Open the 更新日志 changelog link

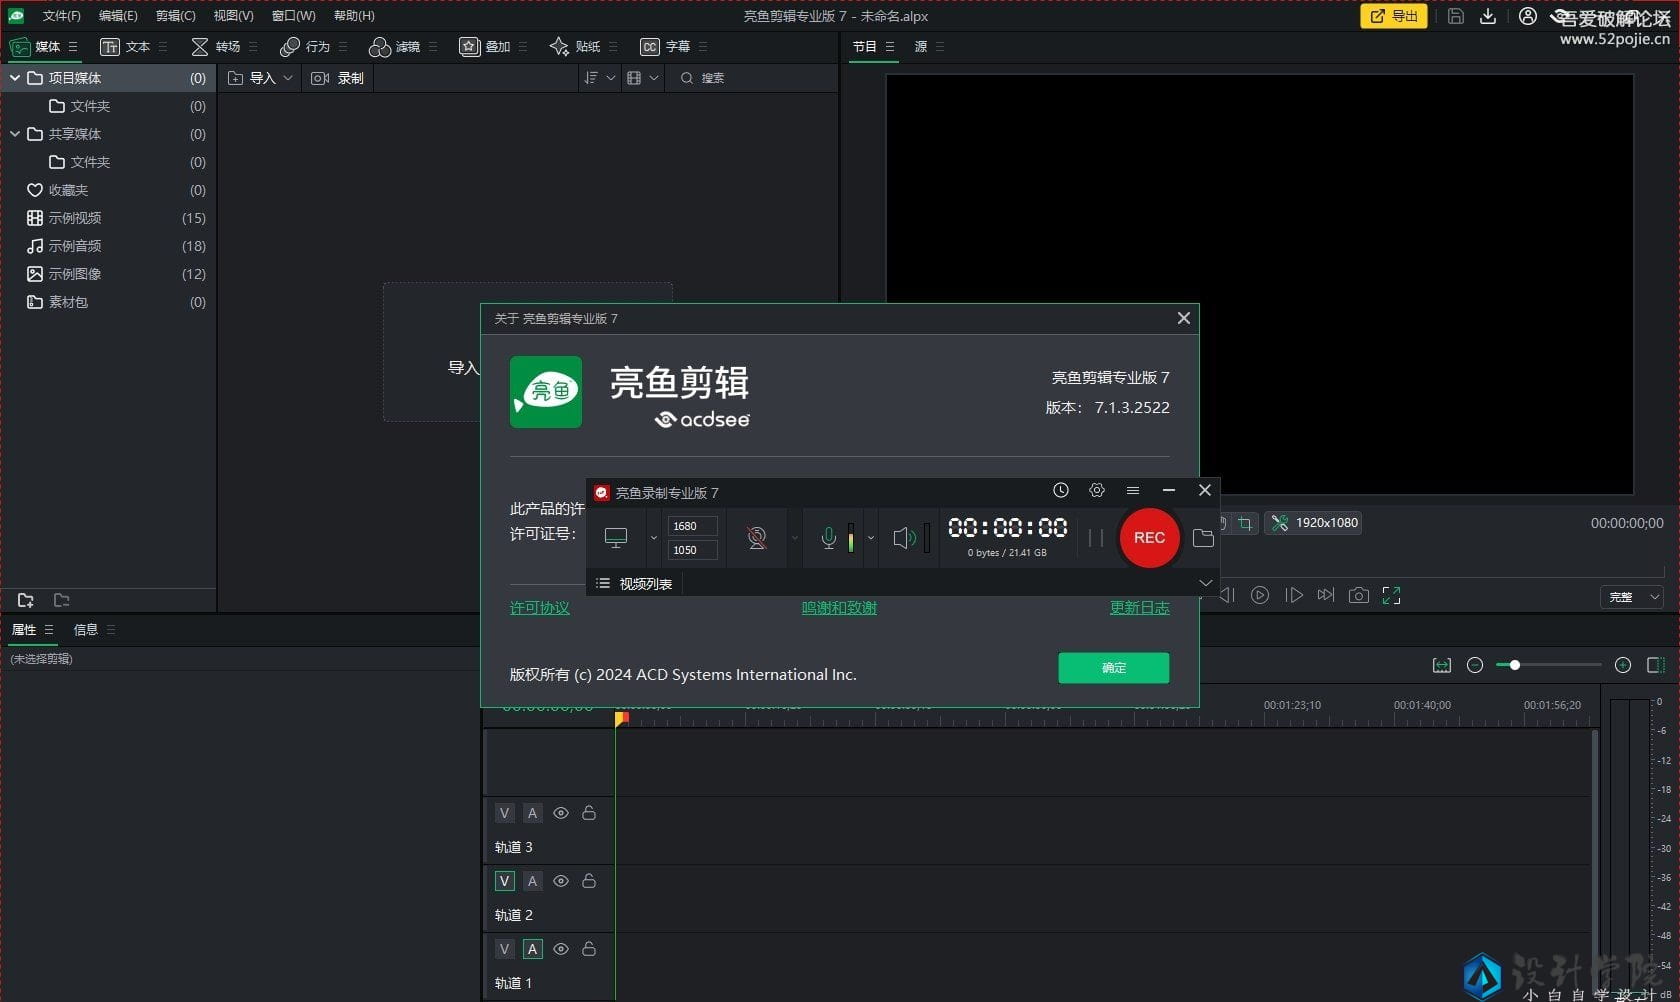click(x=1139, y=608)
